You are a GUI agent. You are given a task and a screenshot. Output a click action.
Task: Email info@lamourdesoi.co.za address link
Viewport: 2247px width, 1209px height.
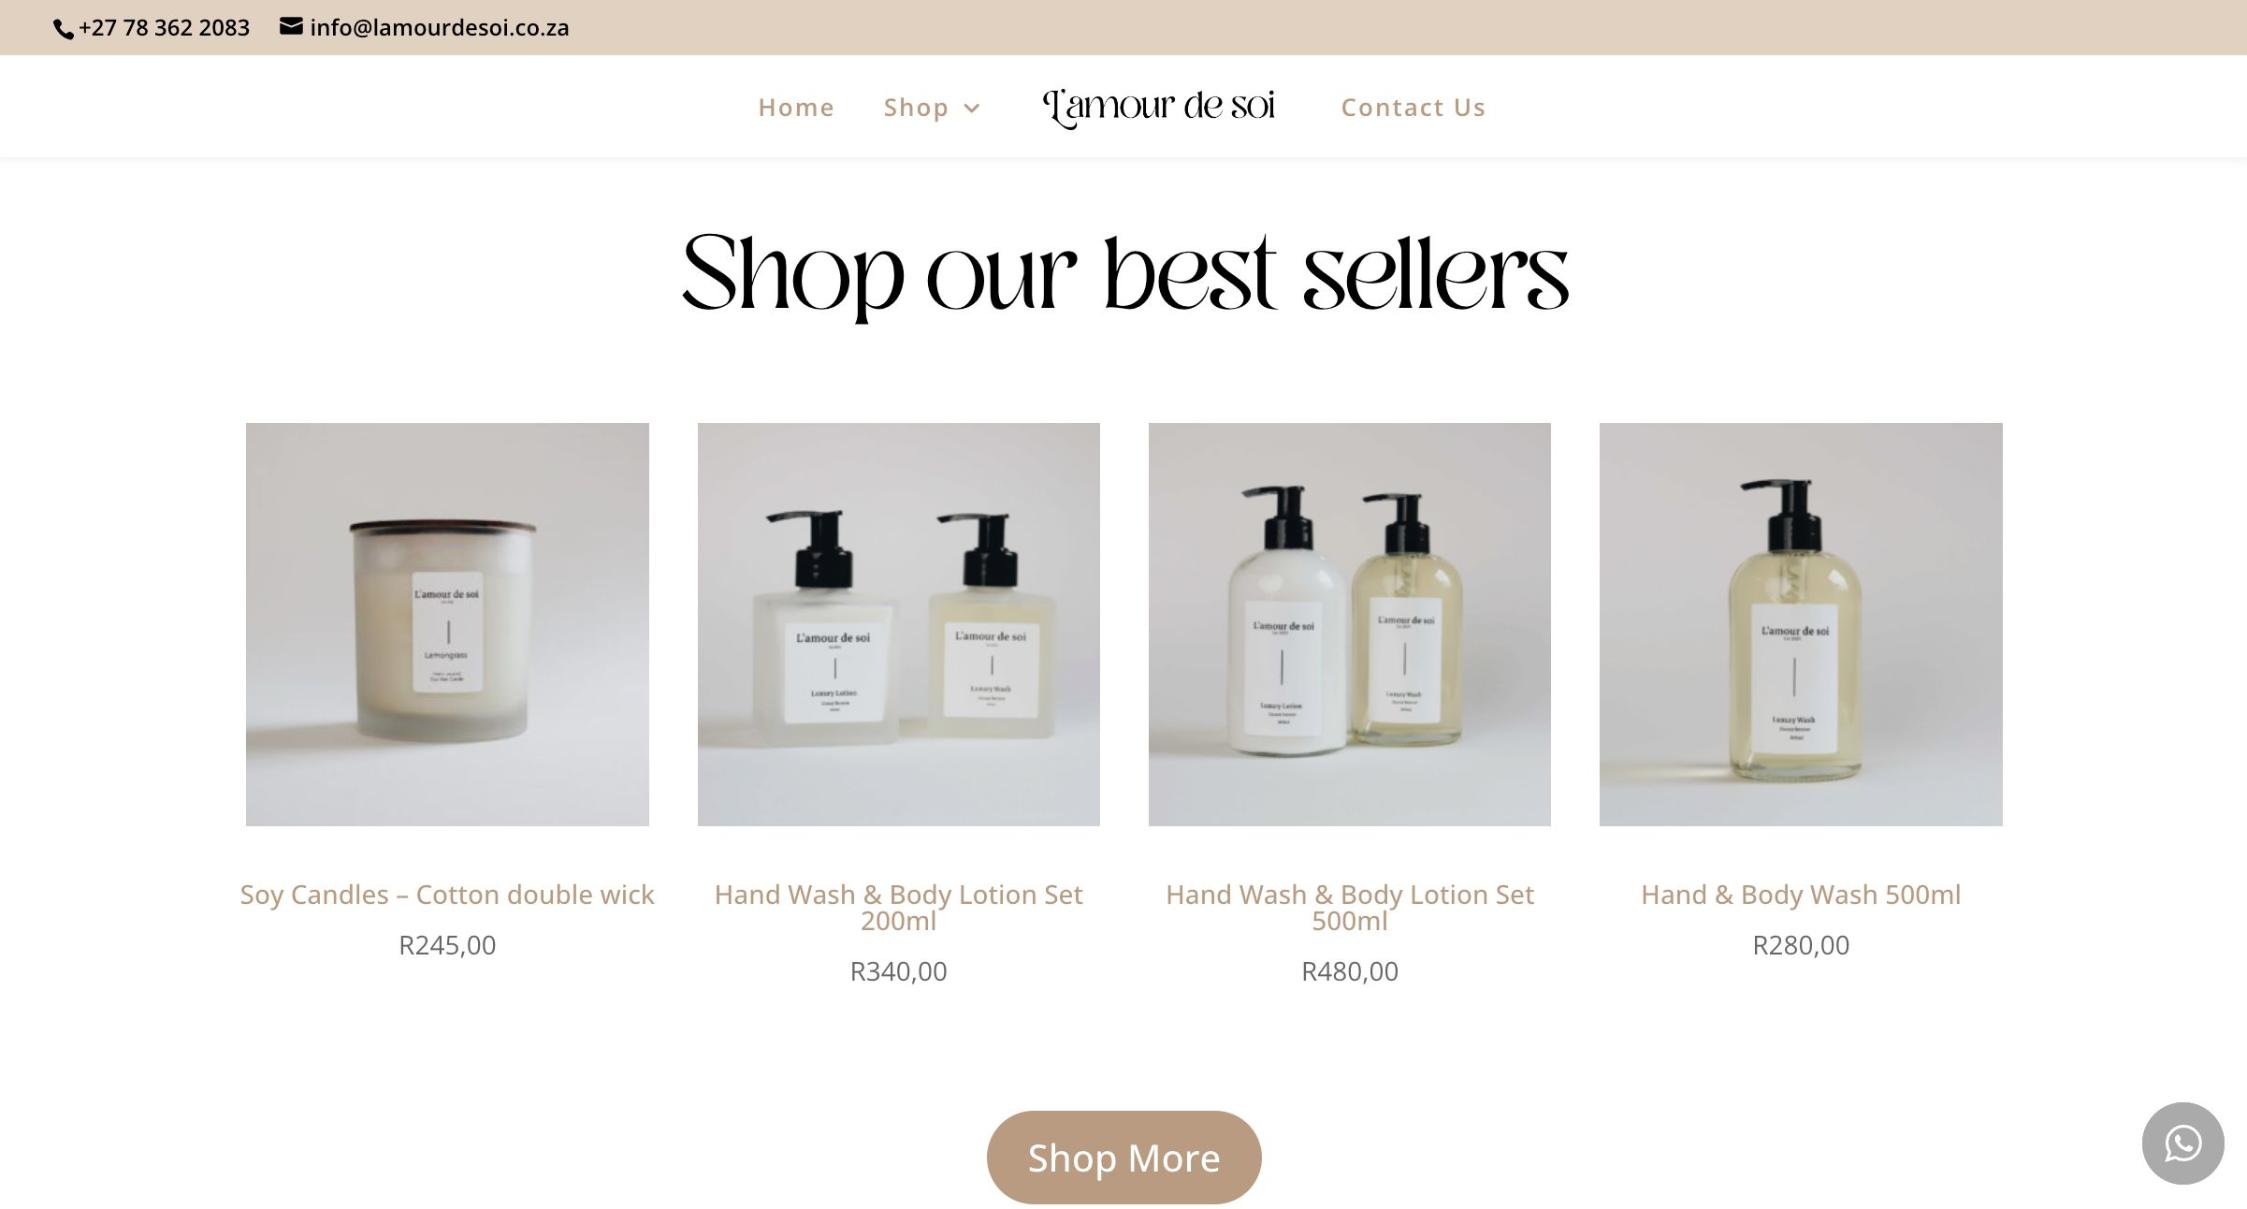pos(439,28)
